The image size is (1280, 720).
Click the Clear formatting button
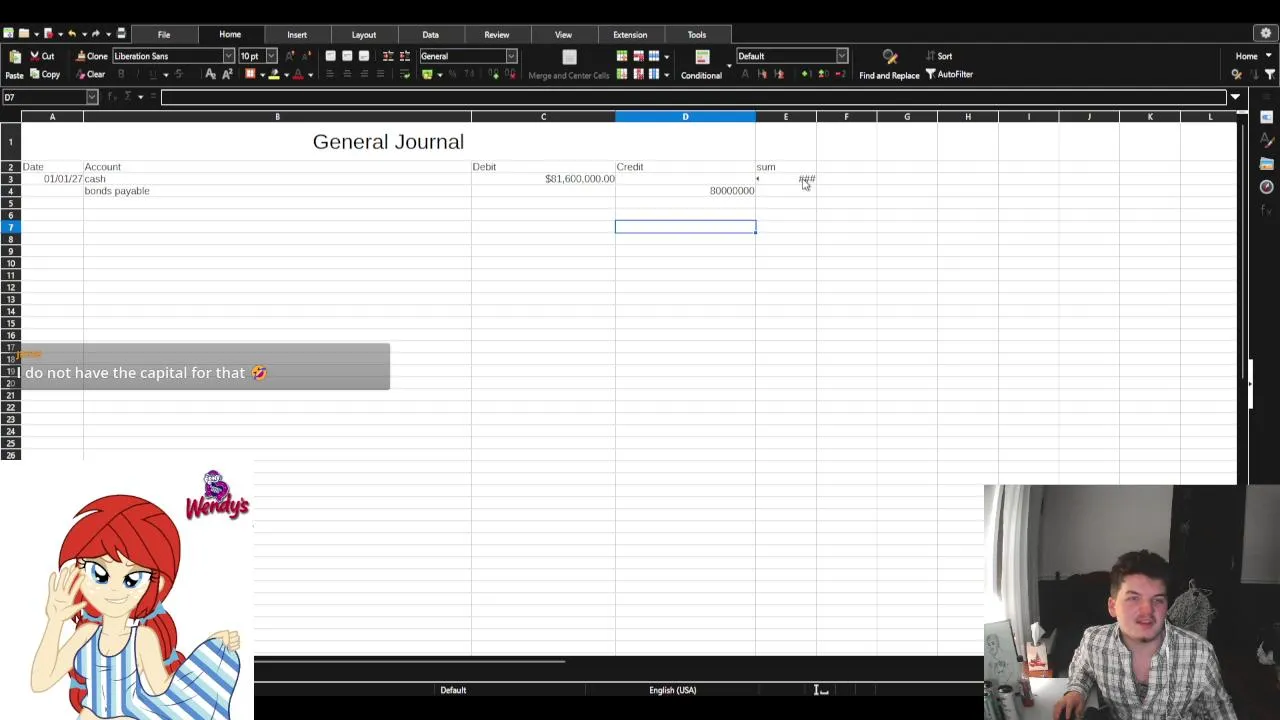pyautogui.click(x=90, y=74)
